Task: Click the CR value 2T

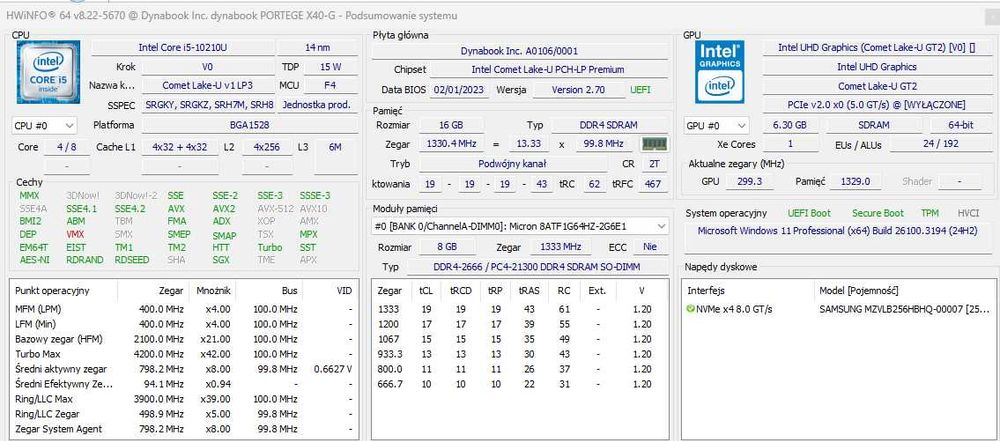Action: coord(654,163)
